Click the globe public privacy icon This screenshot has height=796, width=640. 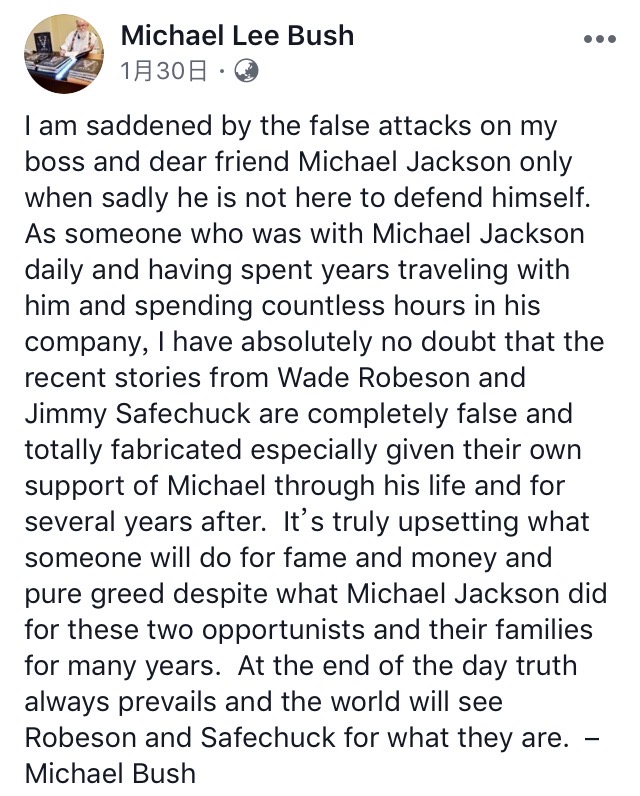tap(246, 71)
